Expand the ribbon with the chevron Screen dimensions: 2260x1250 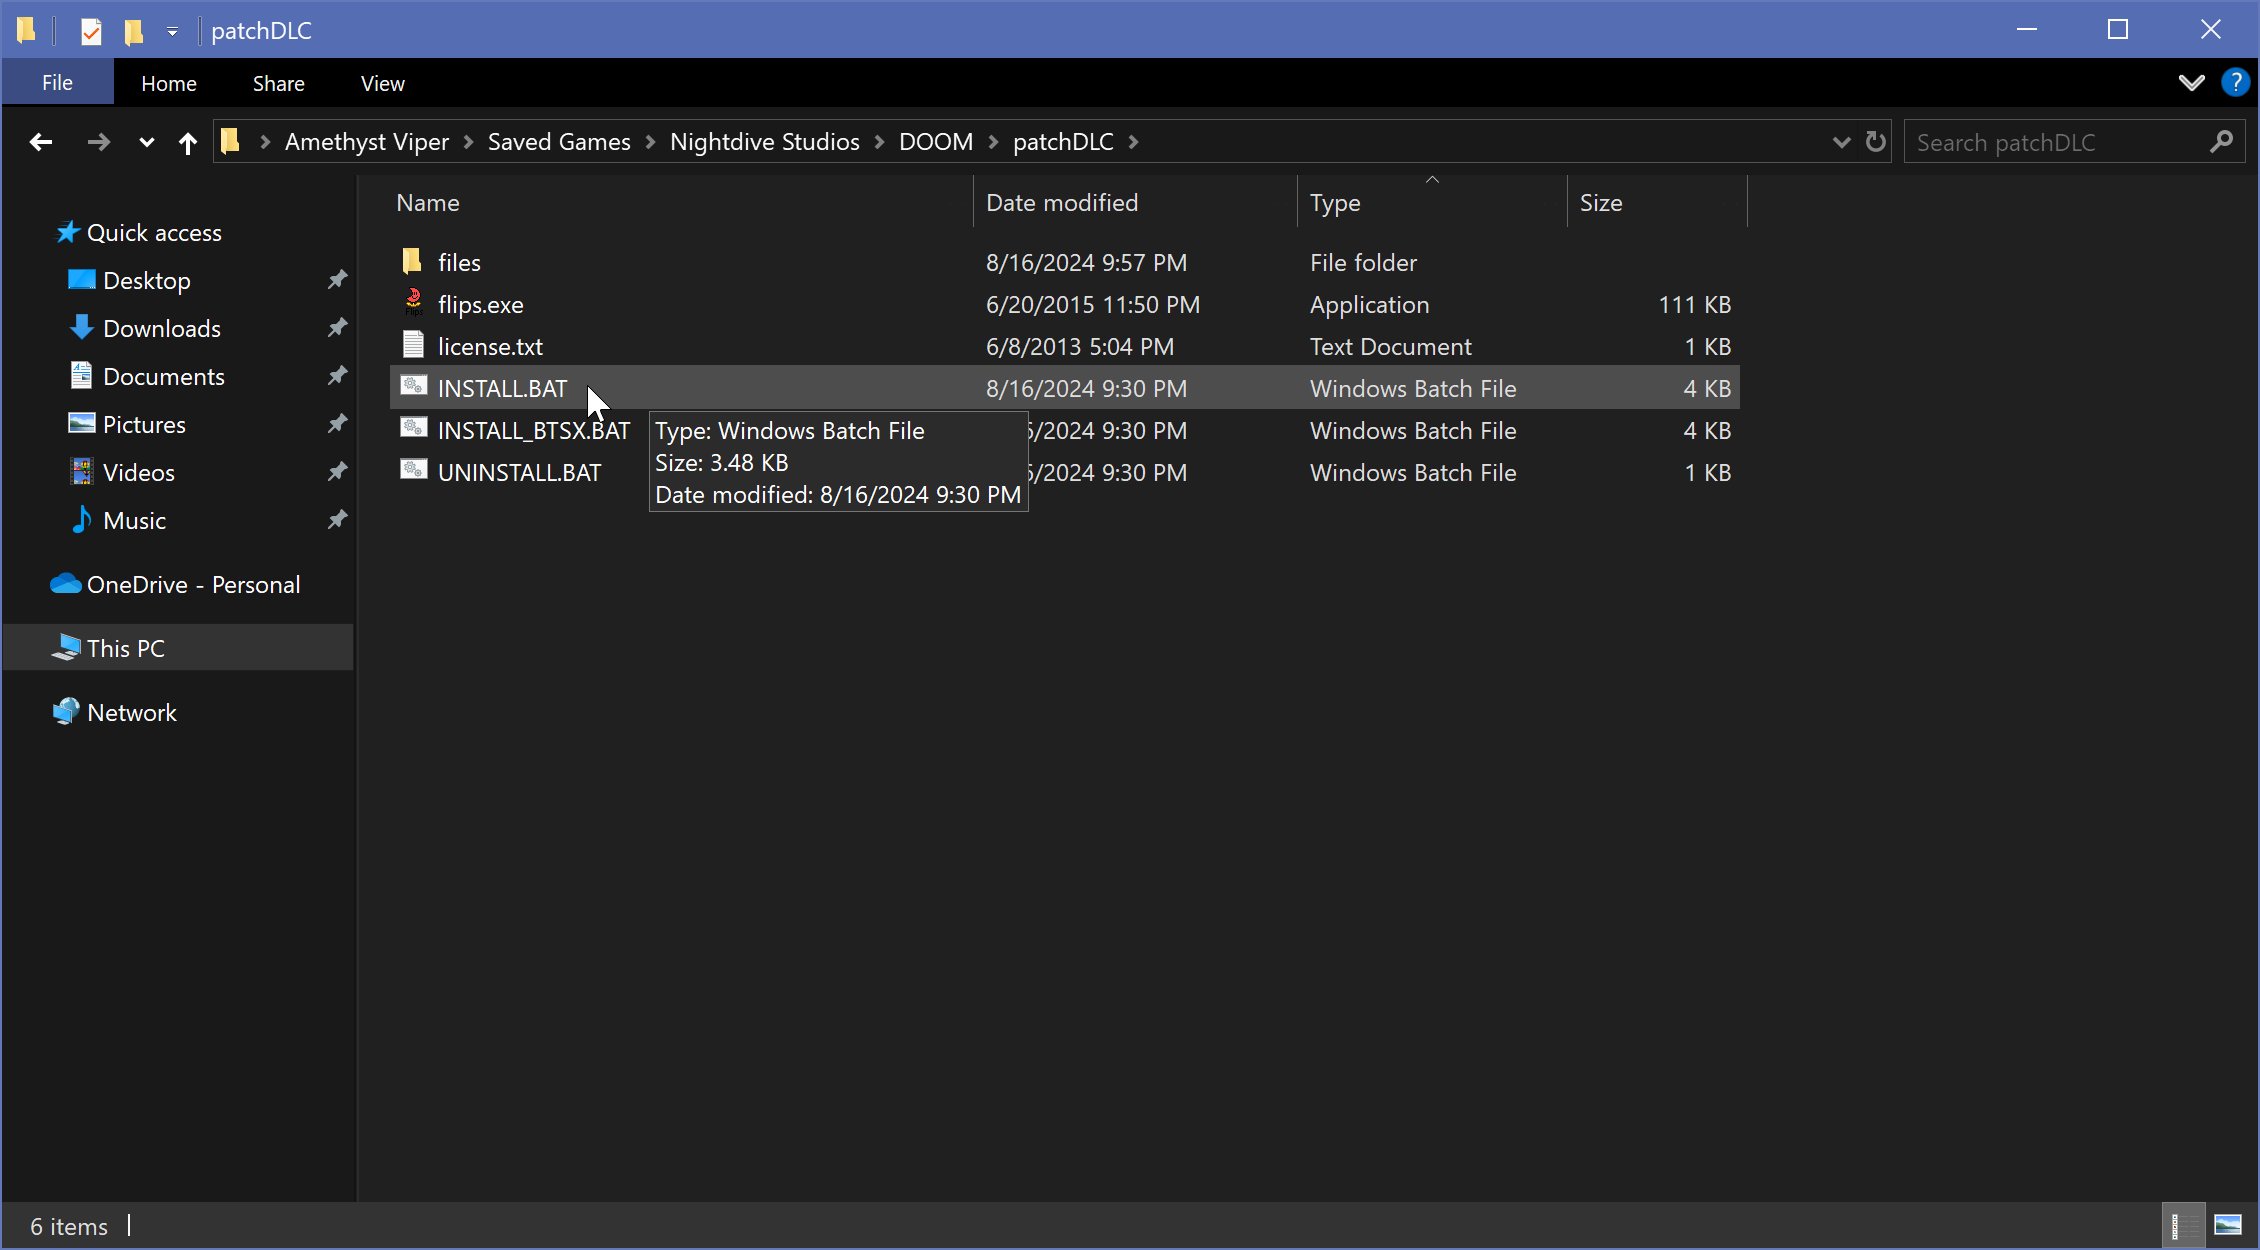[x=2191, y=83]
